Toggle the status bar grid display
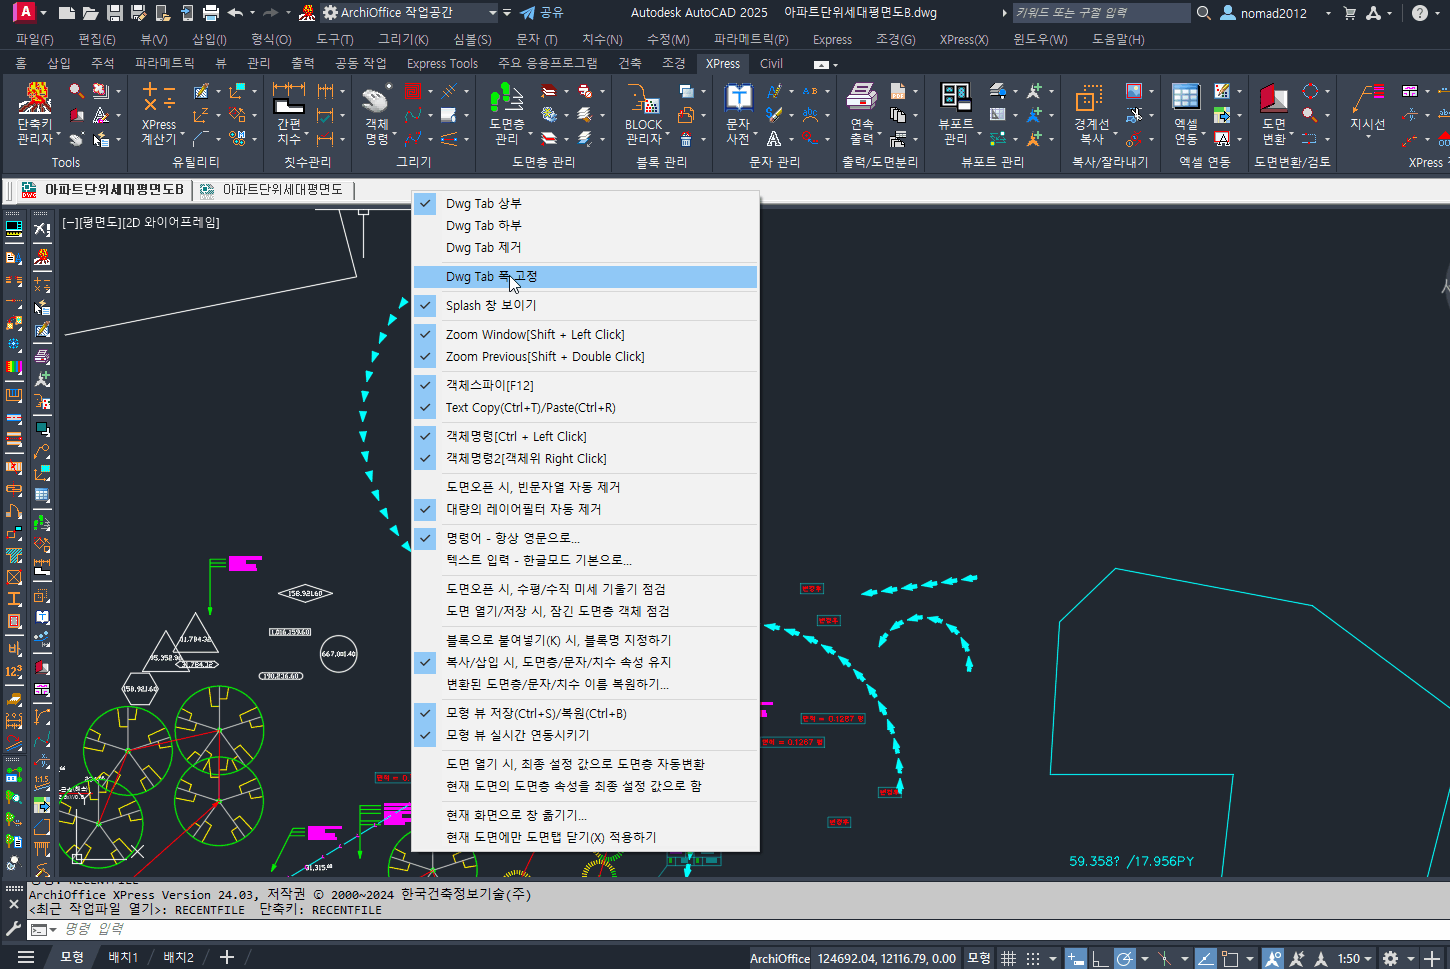This screenshot has width=1450, height=969. tap(1009, 958)
